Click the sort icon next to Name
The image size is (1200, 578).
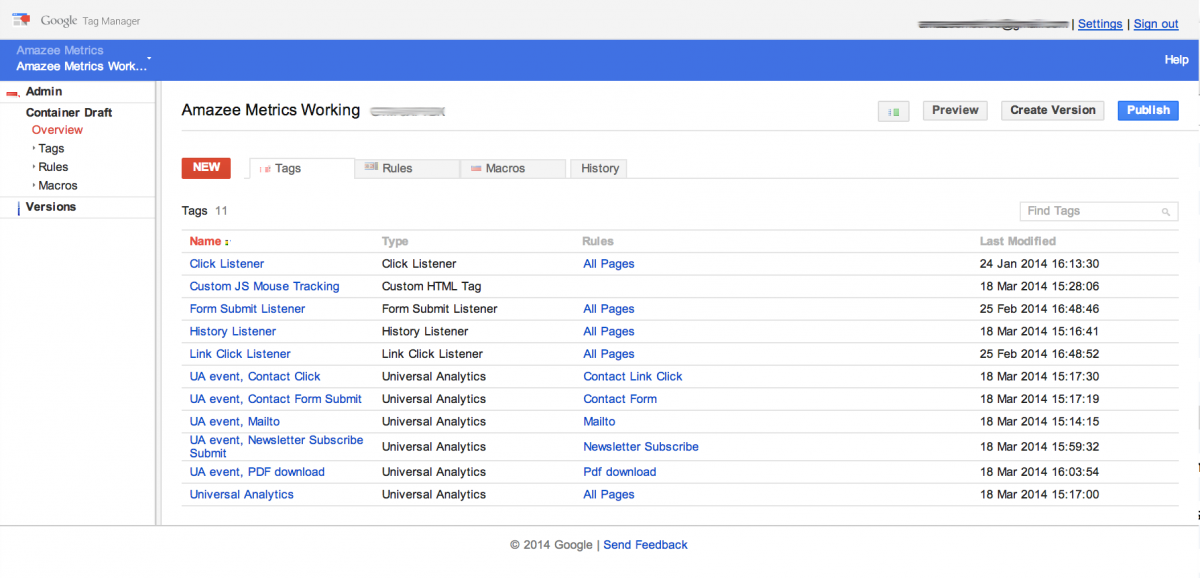227,242
